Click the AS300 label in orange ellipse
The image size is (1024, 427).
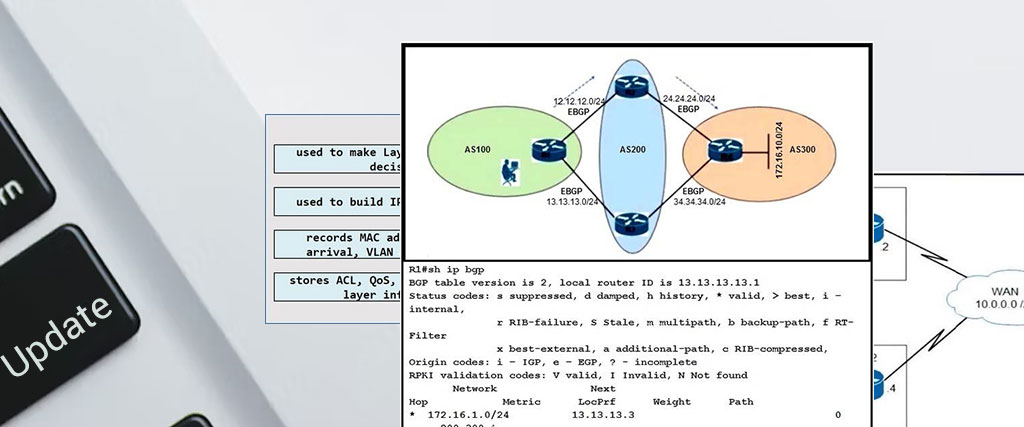coord(802,150)
